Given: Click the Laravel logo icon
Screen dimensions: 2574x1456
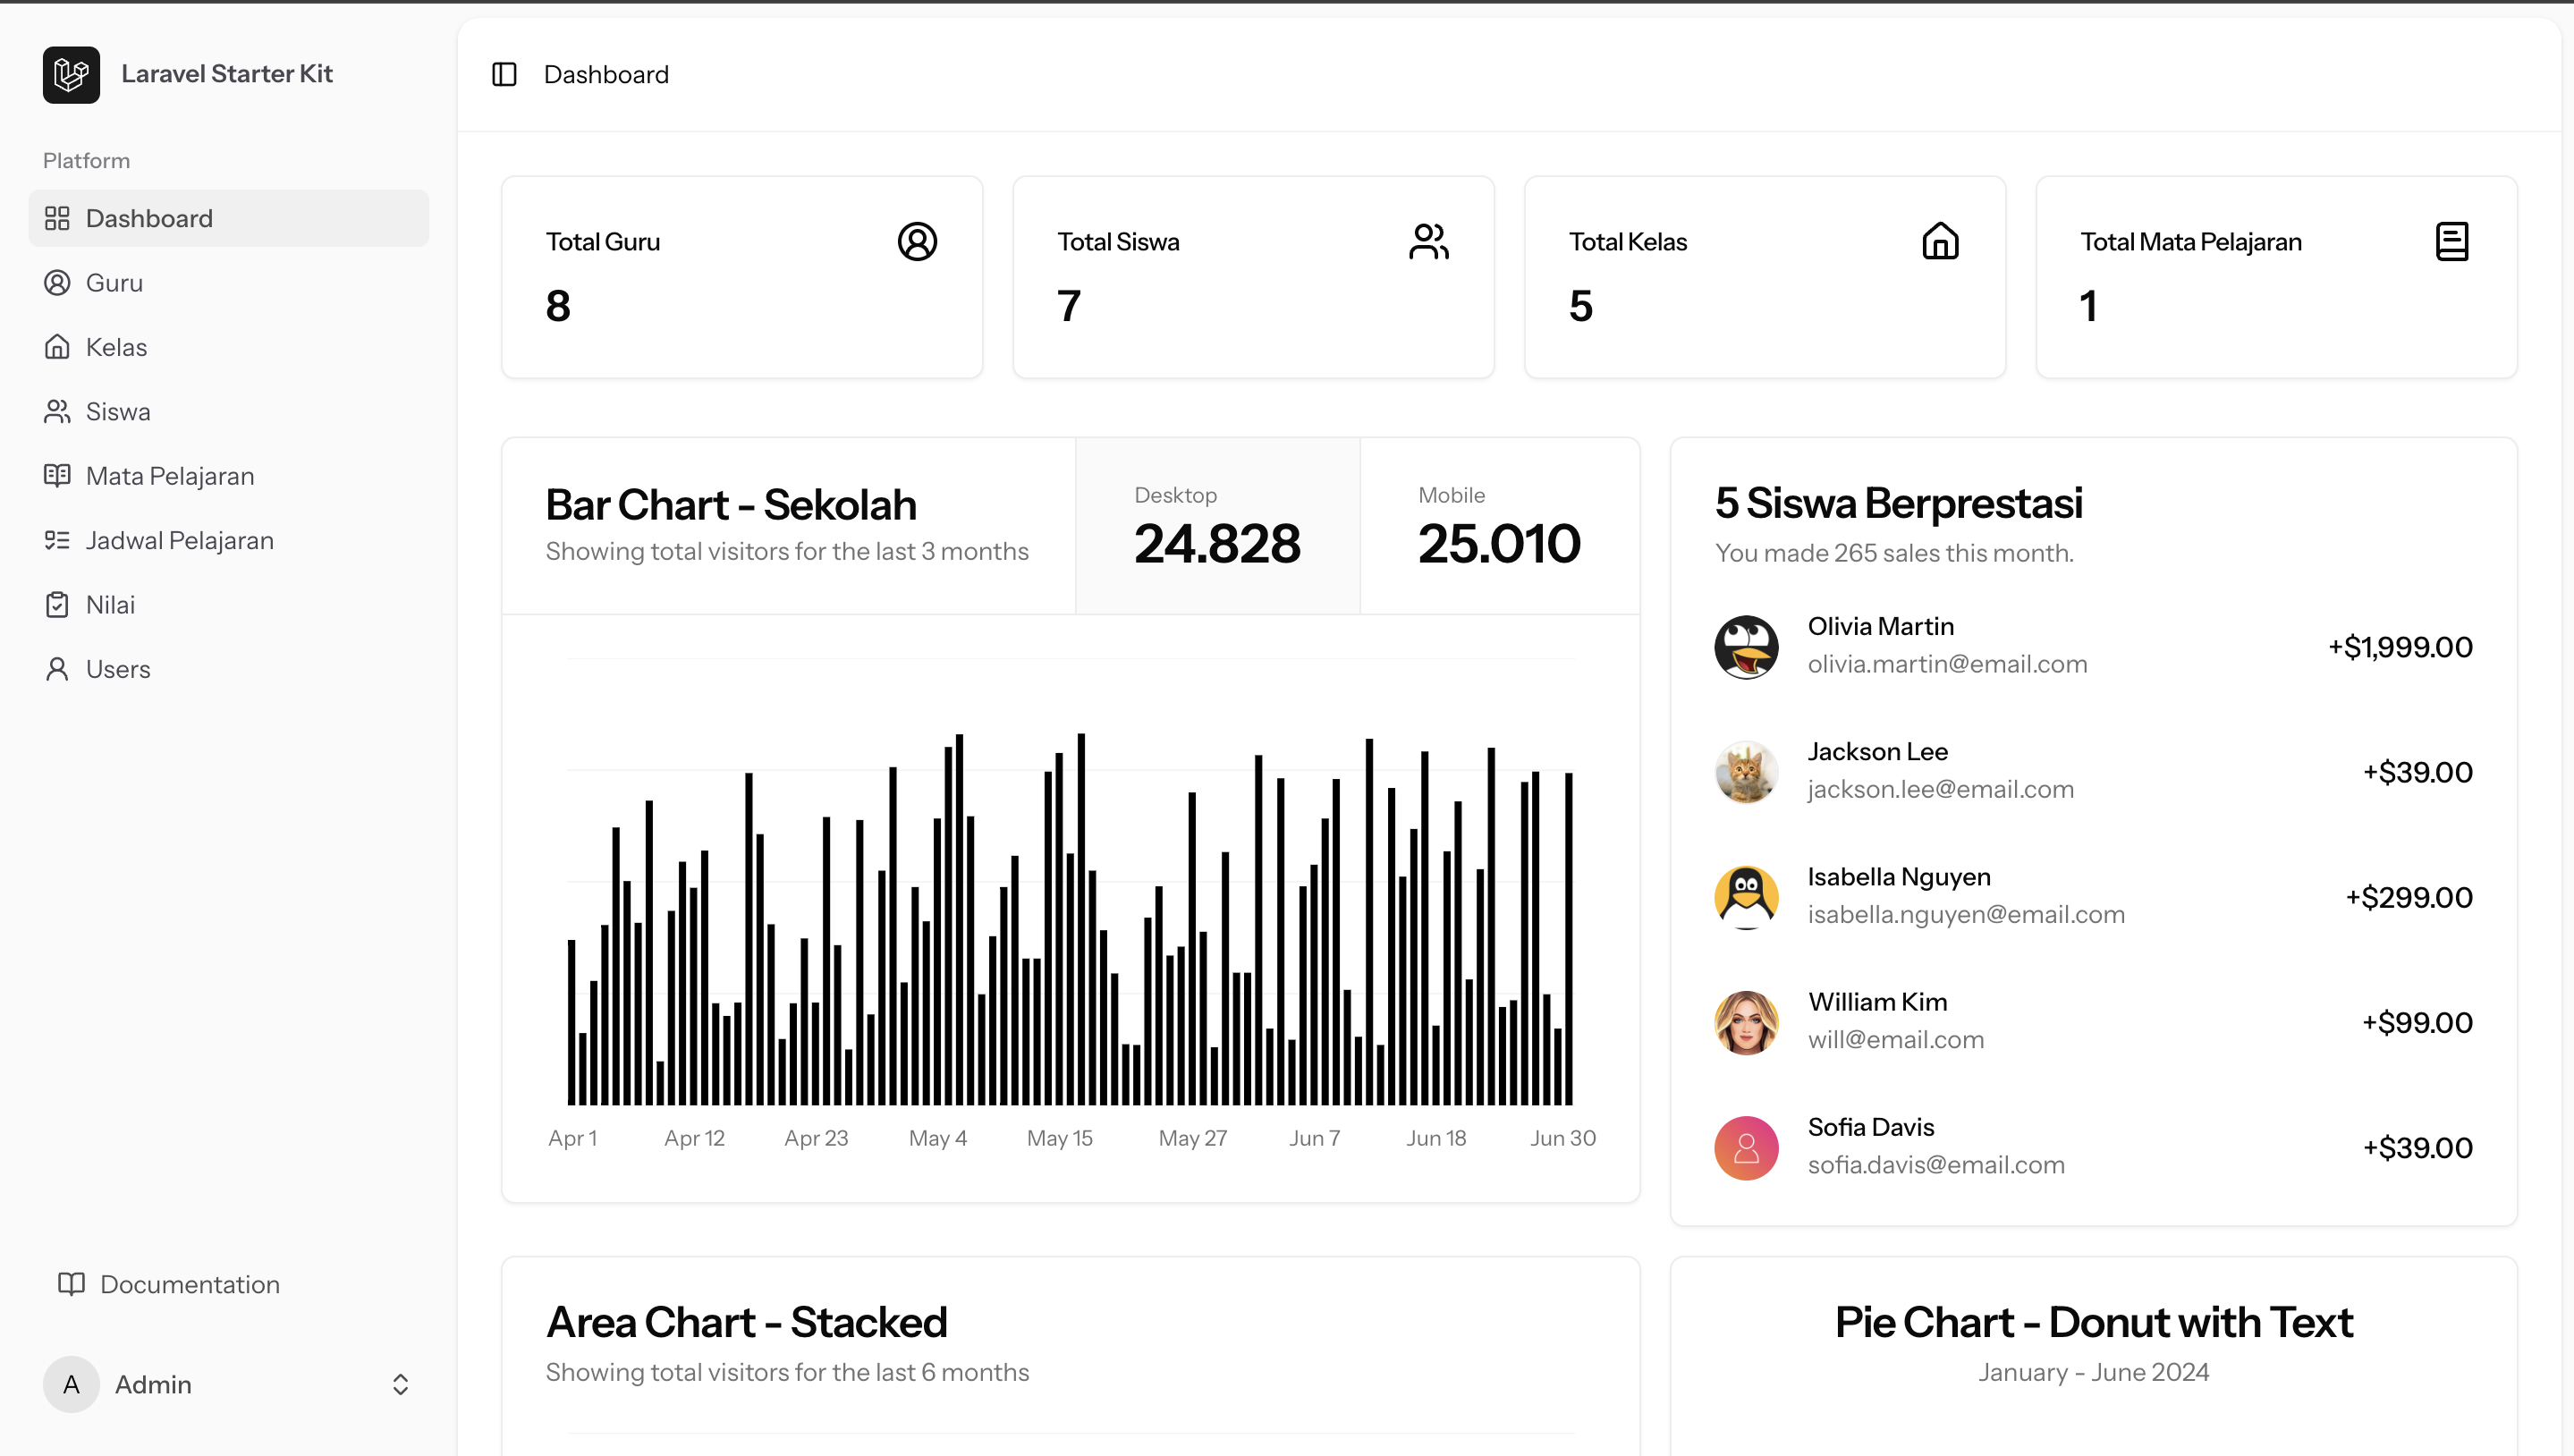Looking at the screenshot, I should [71, 74].
